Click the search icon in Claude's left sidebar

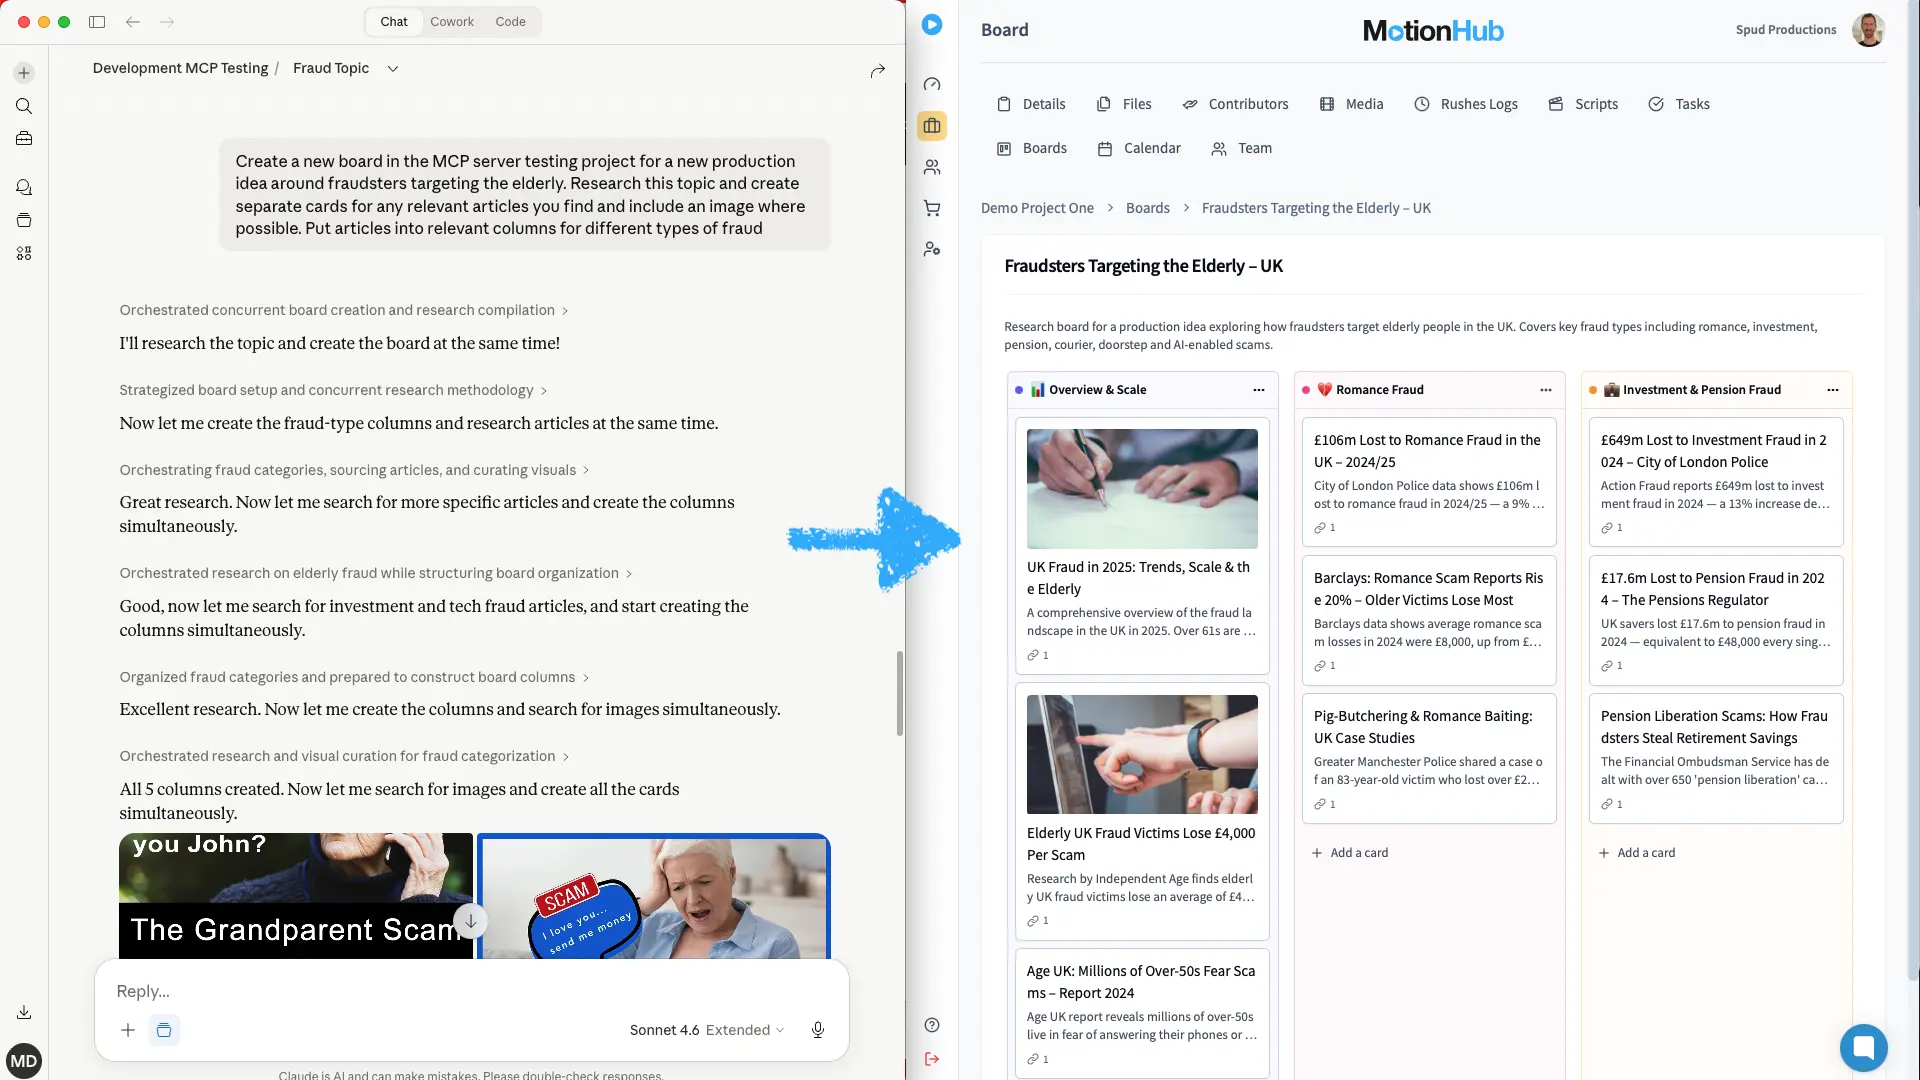pyautogui.click(x=24, y=106)
